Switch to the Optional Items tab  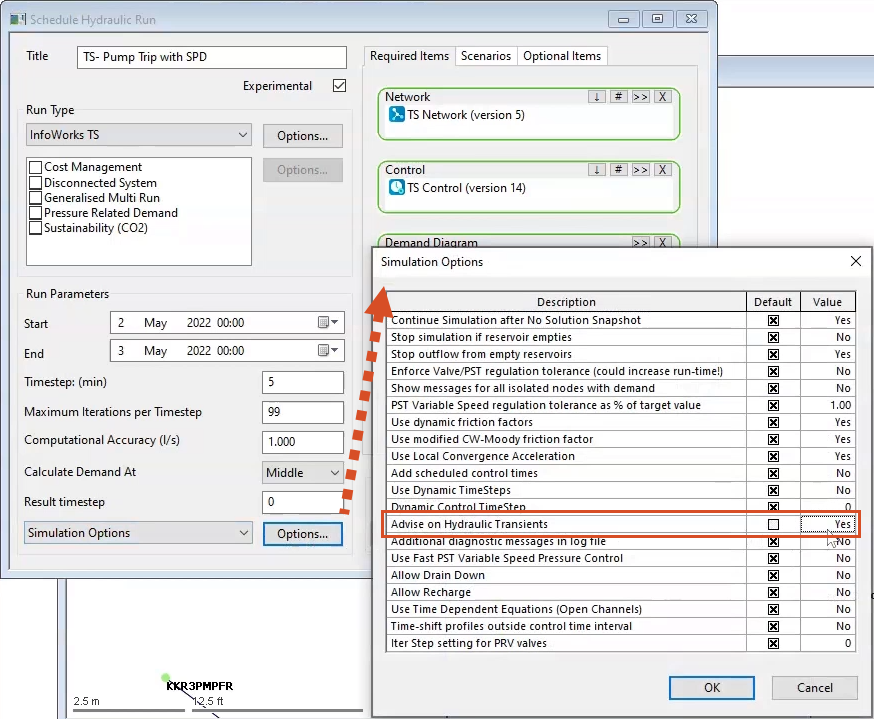pos(562,56)
